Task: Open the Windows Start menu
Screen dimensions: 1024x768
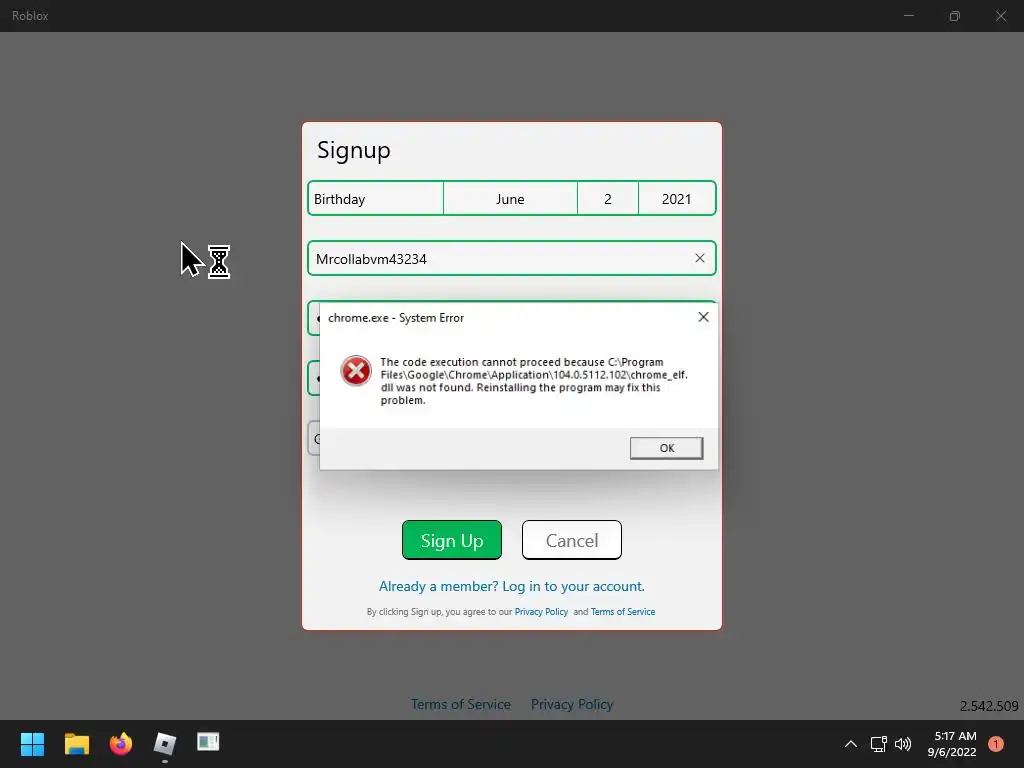Action: (x=32, y=743)
